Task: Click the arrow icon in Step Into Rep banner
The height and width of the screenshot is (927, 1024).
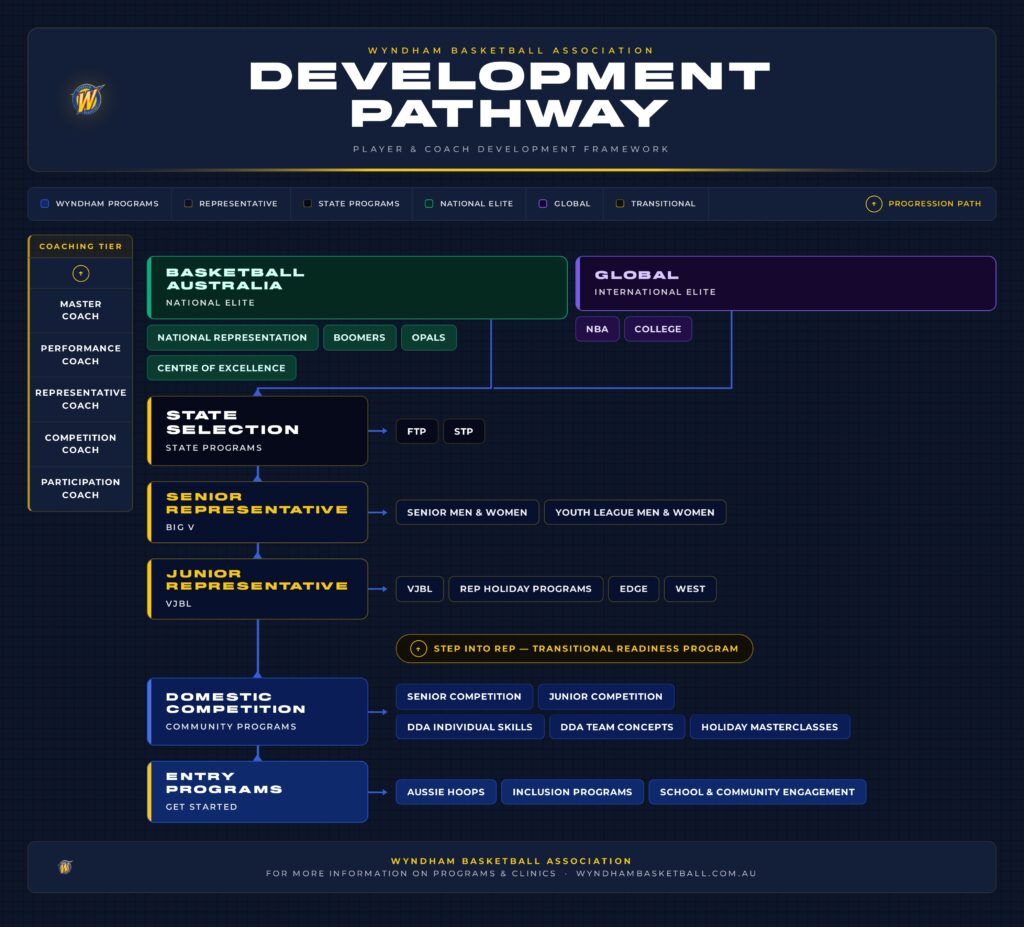Action: 419,648
